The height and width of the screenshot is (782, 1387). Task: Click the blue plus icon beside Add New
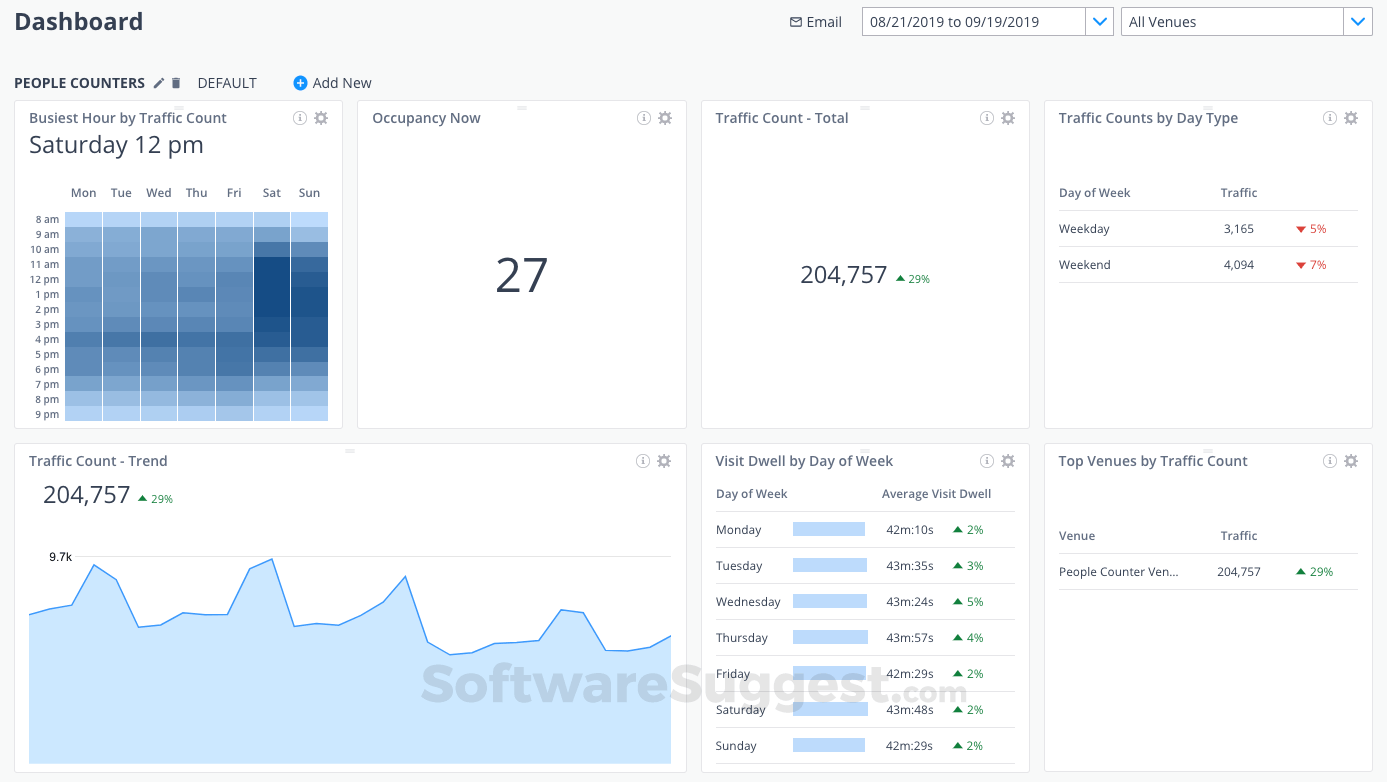(300, 83)
